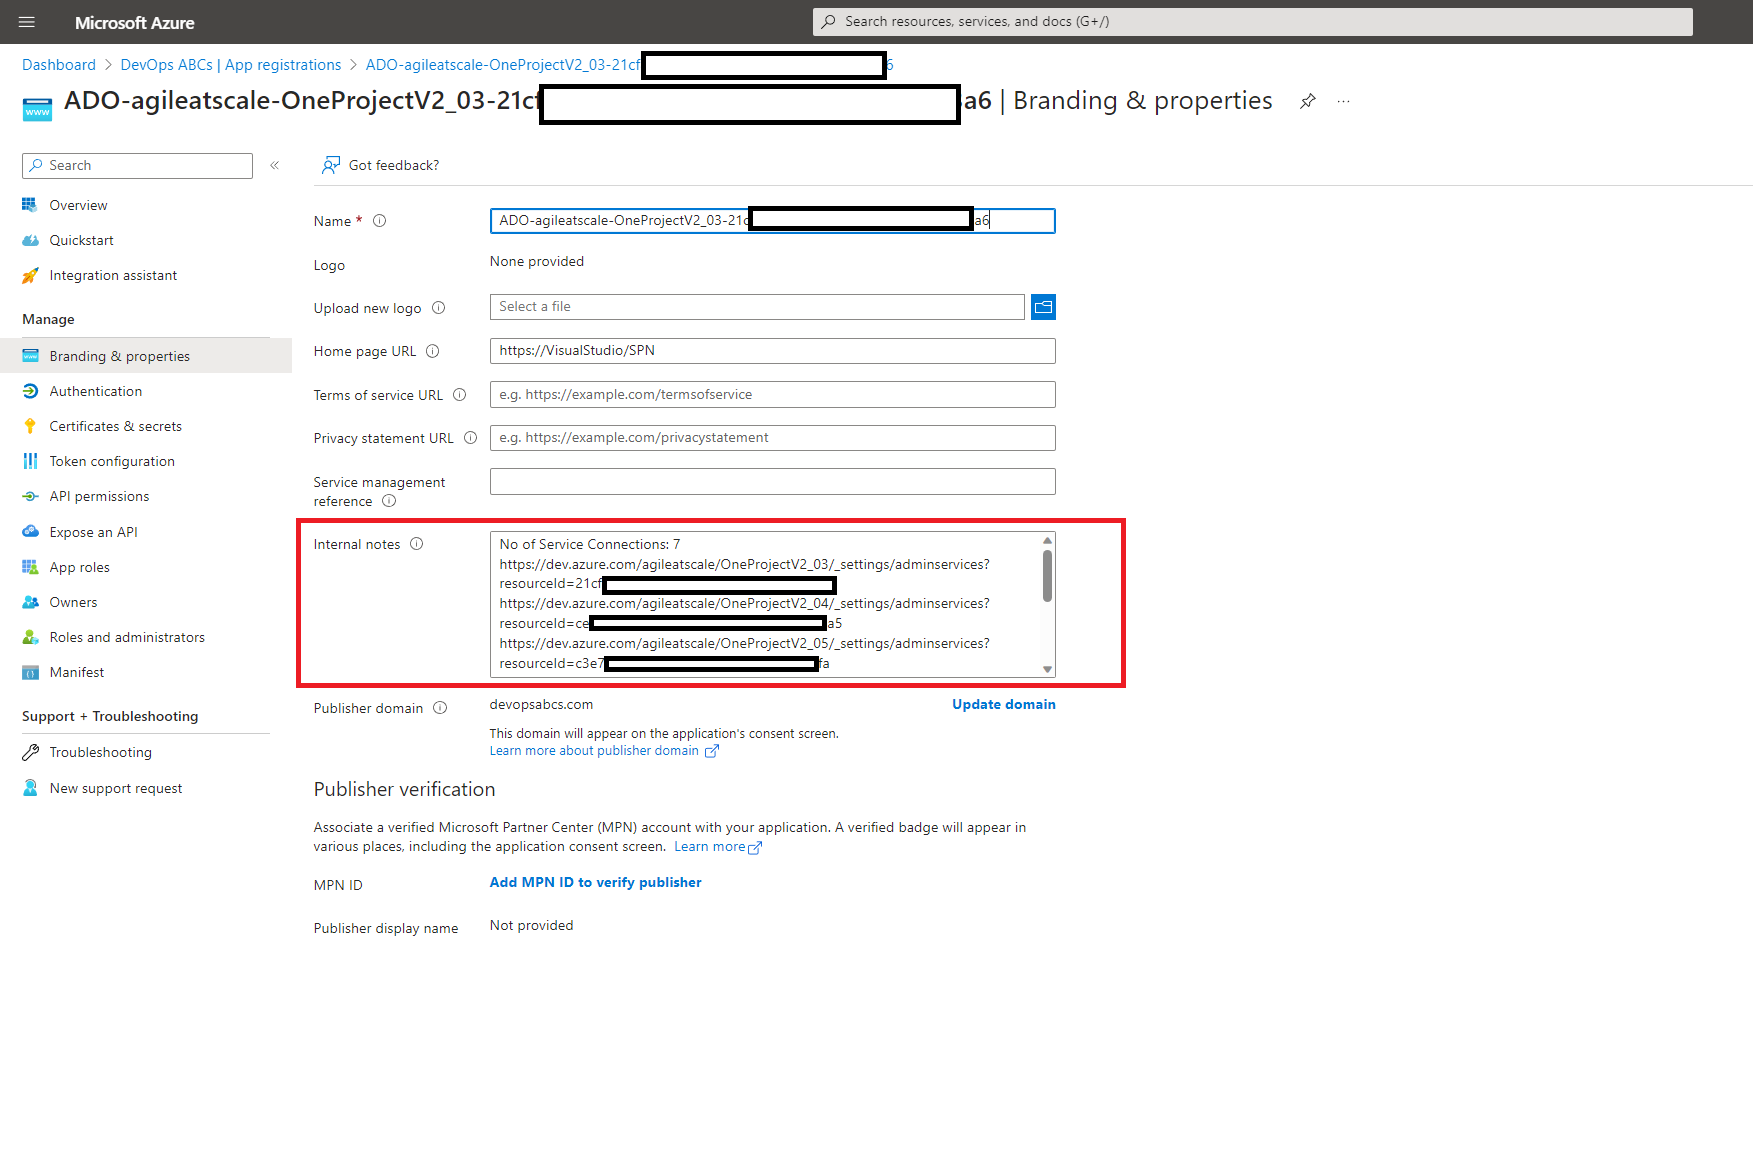Show info tooltip for Upload new logo
Image resolution: width=1753 pixels, height=1159 pixels.
click(x=438, y=308)
